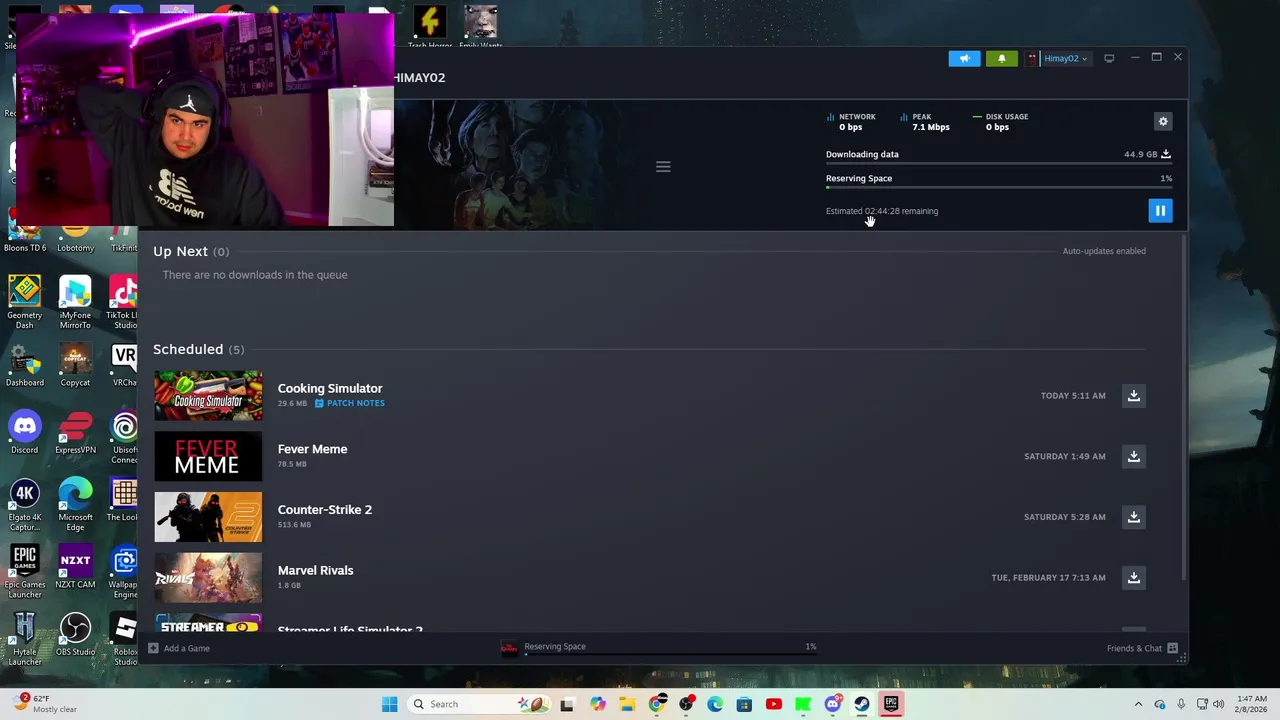The image size is (1280, 720).
Task: Open Dashboard desktop shortcut
Action: click(24, 365)
